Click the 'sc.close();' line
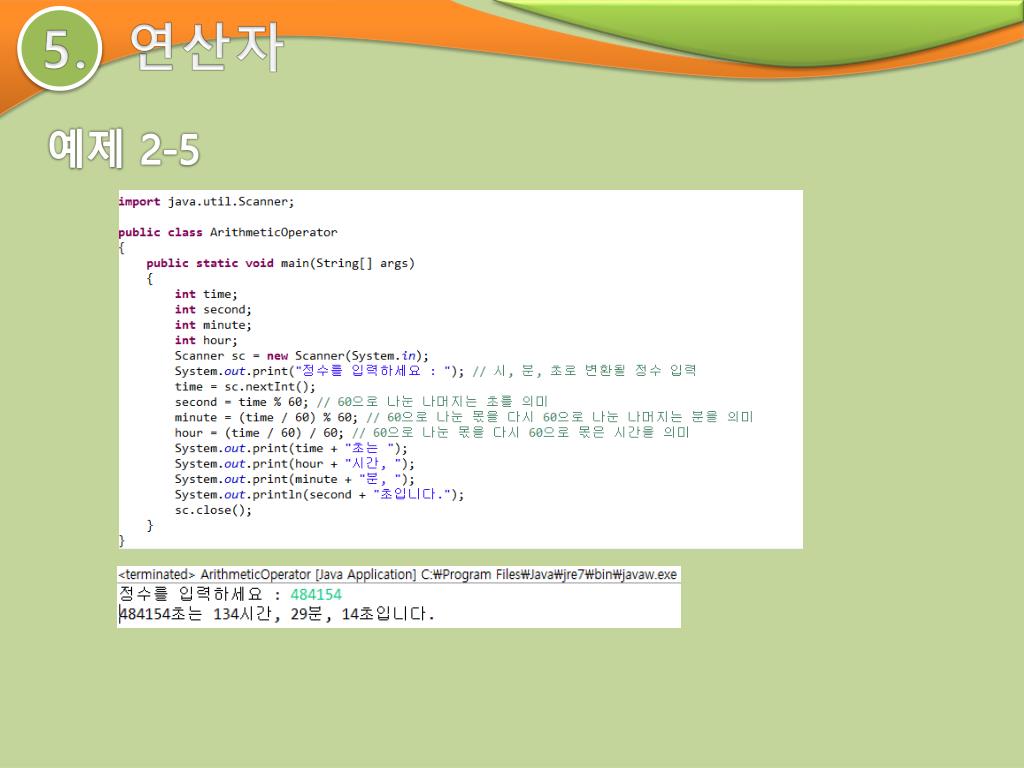 coord(213,510)
